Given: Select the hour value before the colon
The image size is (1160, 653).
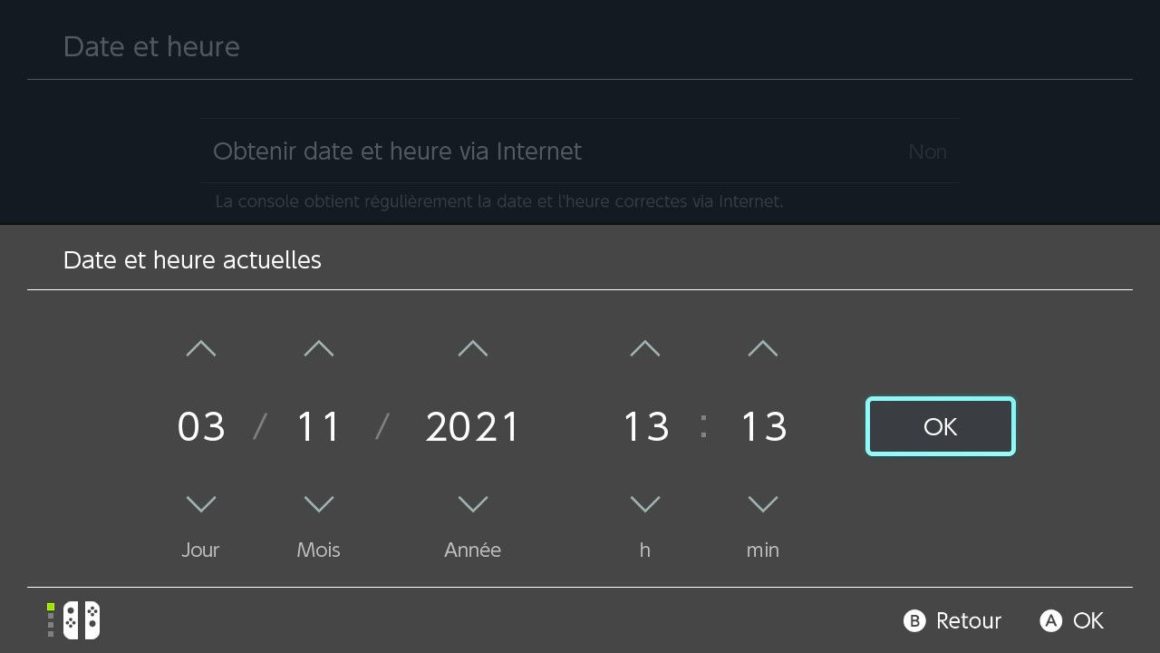Looking at the screenshot, I should point(646,427).
